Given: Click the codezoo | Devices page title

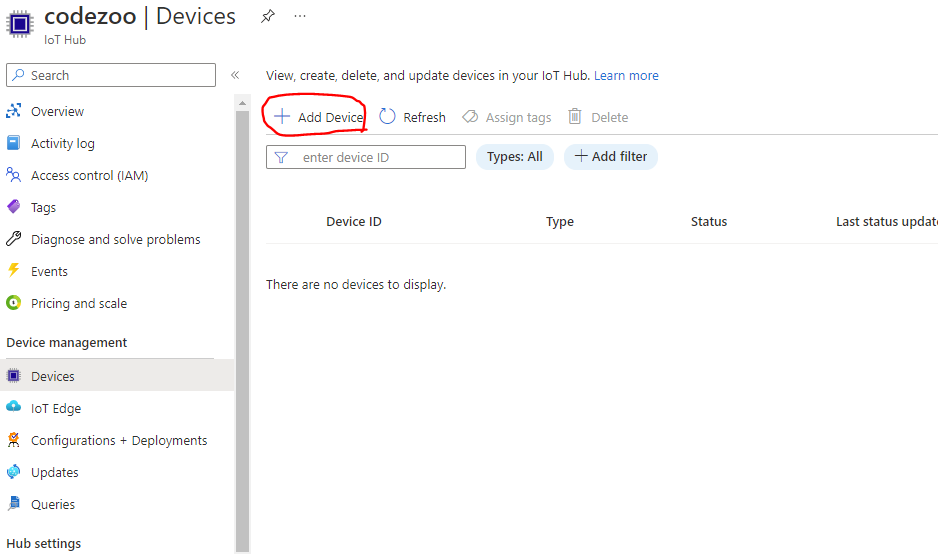Looking at the screenshot, I should tap(140, 16).
